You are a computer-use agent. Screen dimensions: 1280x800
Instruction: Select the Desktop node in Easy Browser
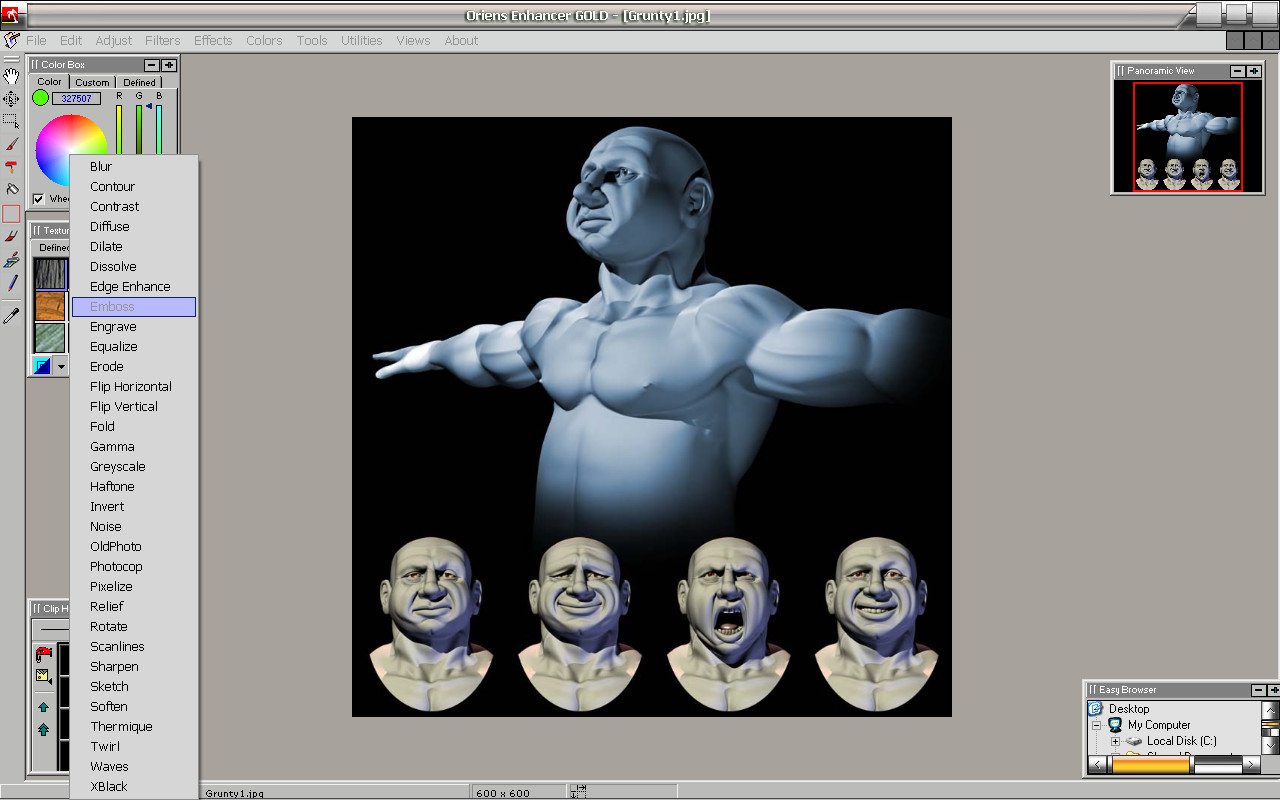[x=1129, y=709]
